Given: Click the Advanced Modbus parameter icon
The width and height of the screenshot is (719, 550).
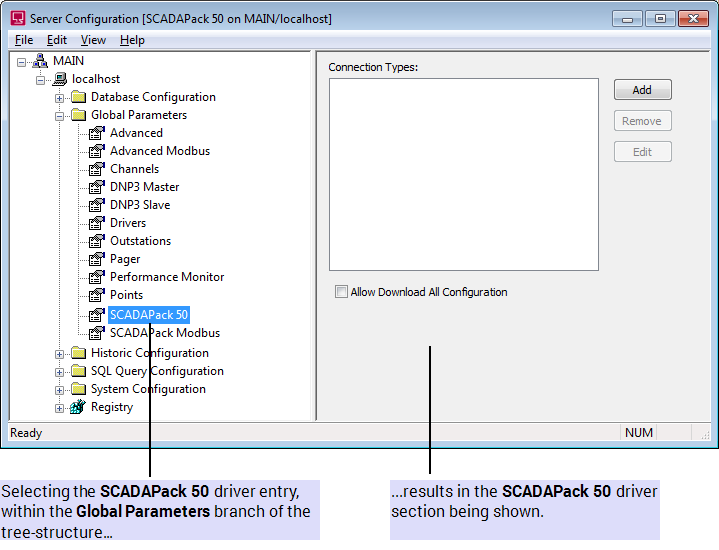Looking at the screenshot, I should click(97, 151).
